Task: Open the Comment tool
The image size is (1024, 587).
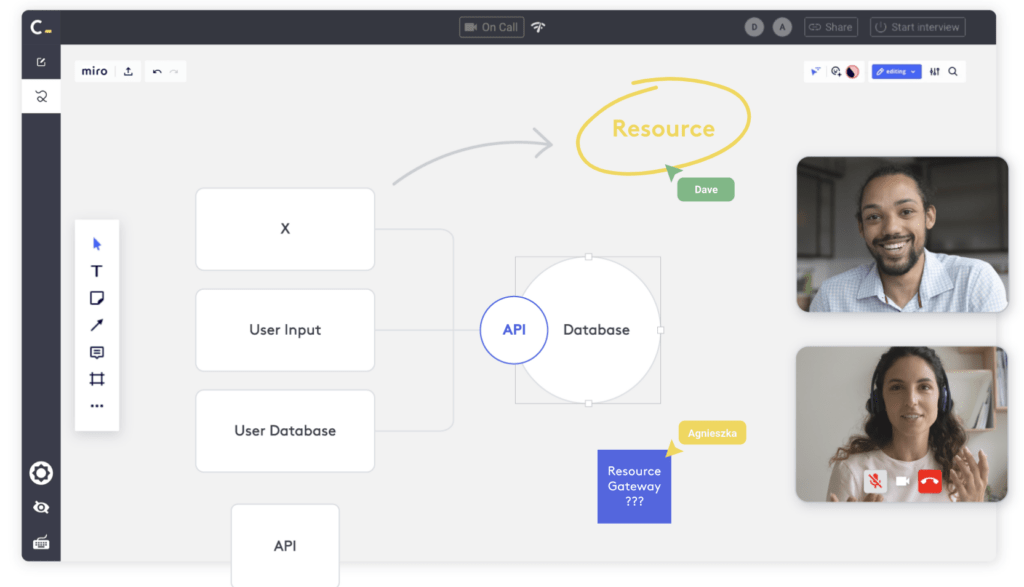Action: 96,354
